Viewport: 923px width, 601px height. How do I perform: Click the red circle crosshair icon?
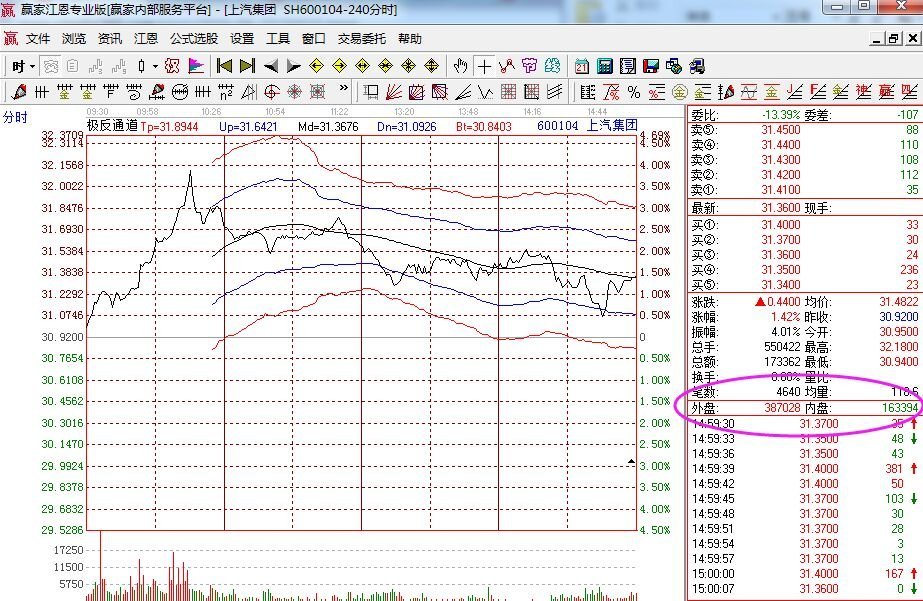[271, 92]
